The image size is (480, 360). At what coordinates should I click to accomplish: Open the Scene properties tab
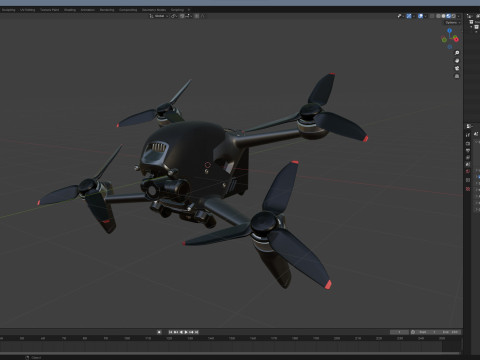[x=468, y=164]
